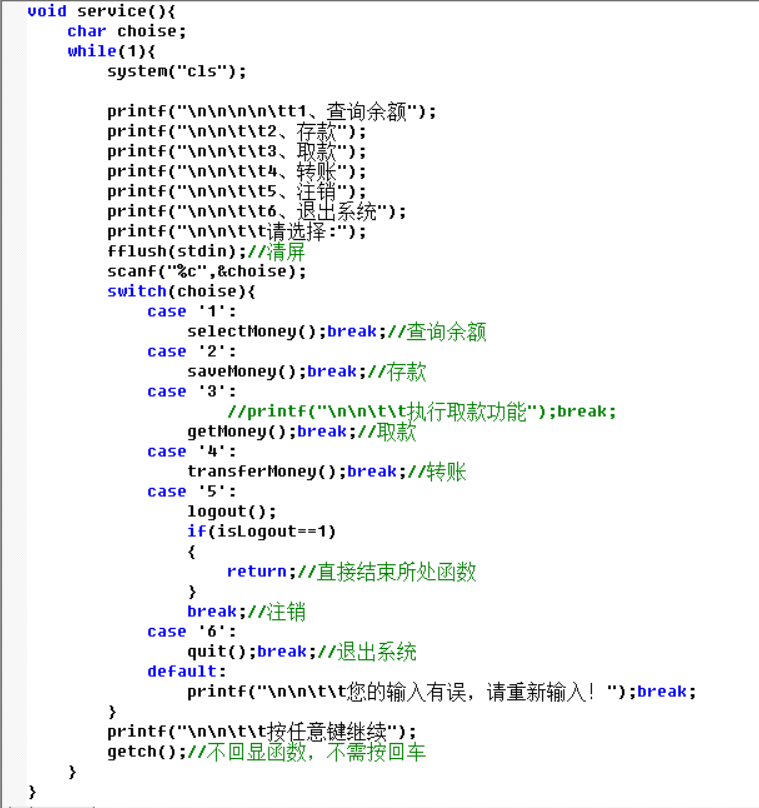Click the printf line for menu option 4、转账
This screenshot has height=808, width=759.
pyautogui.click(x=237, y=172)
